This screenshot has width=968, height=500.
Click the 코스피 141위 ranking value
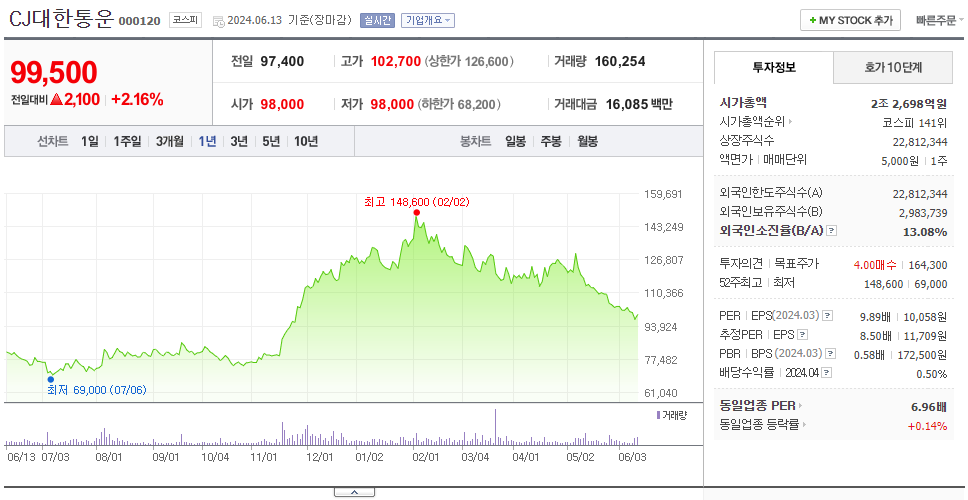(915, 122)
